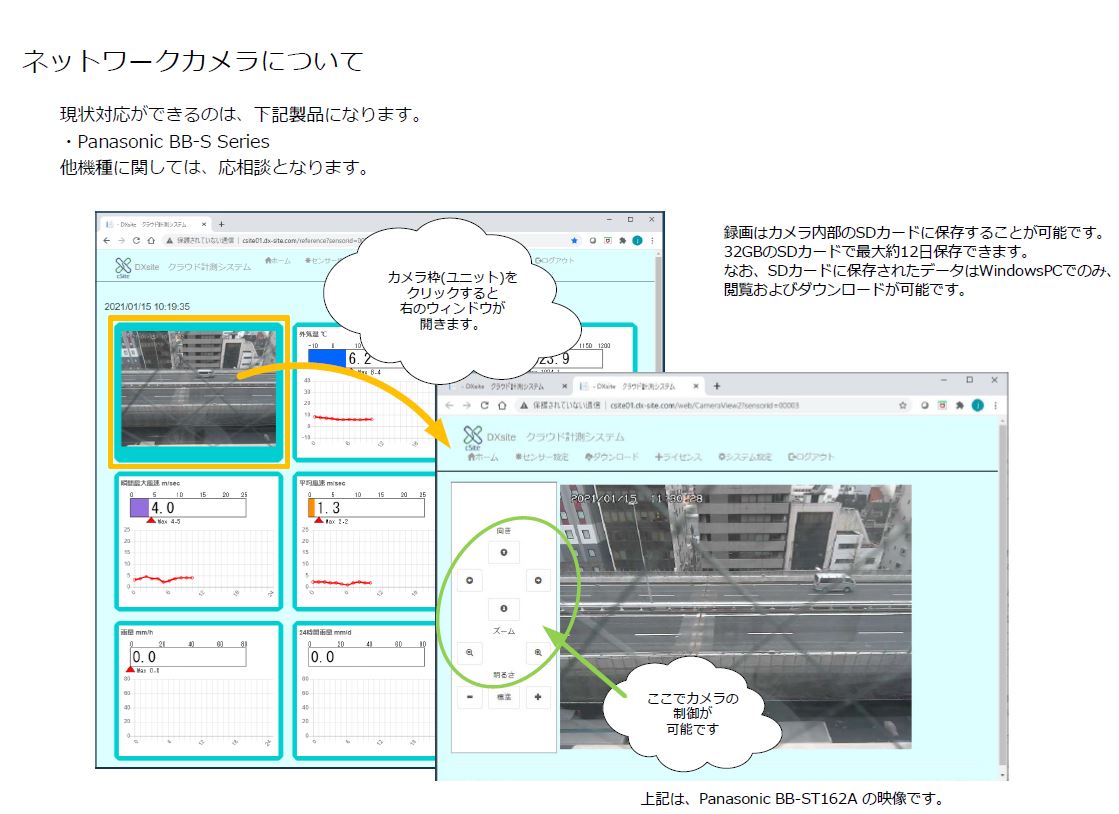Reset brightness with the 標準 button
This screenshot has height=814, width=1119.
click(x=504, y=697)
